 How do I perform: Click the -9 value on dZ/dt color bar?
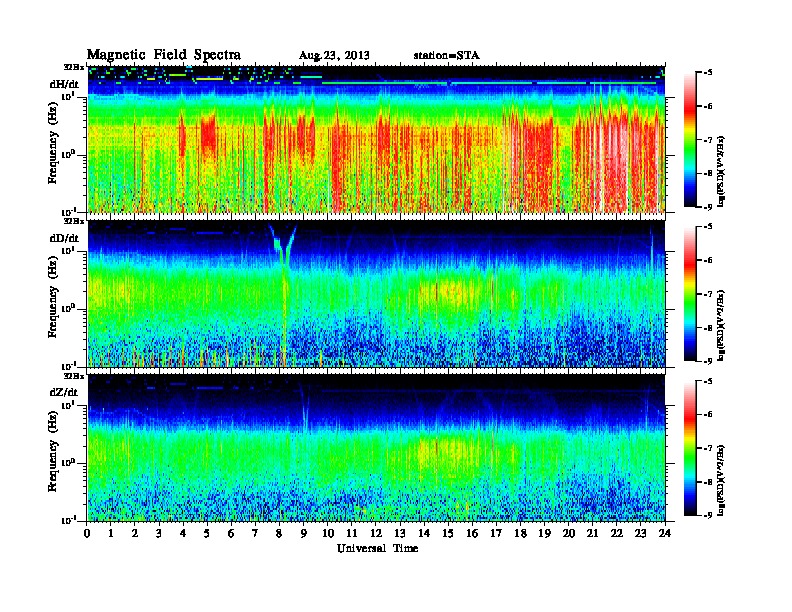pyautogui.click(x=706, y=515)
